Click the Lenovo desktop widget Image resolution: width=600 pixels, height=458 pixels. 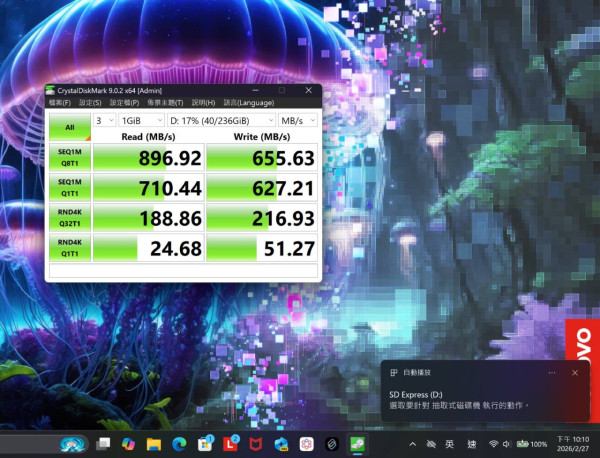[x=582, y=340]
